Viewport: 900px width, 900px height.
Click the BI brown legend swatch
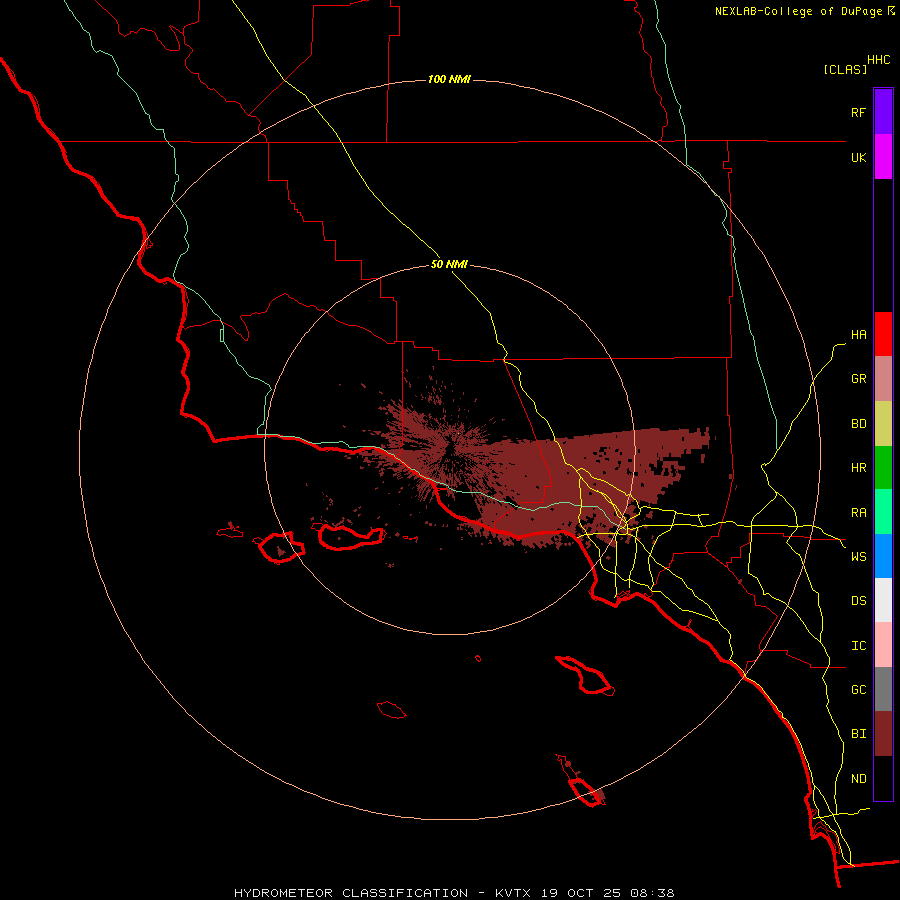coord(883,734)
